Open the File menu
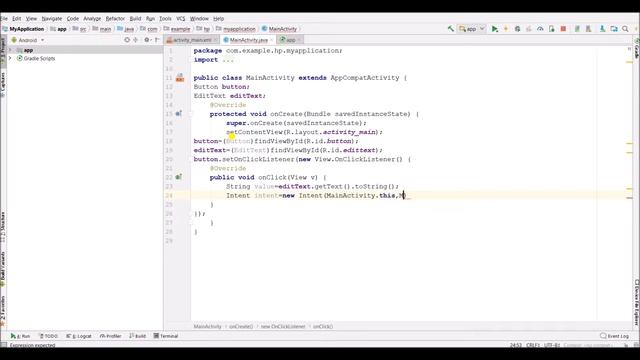The height and width of the screenshot is (360, 640). click(4, 18)
